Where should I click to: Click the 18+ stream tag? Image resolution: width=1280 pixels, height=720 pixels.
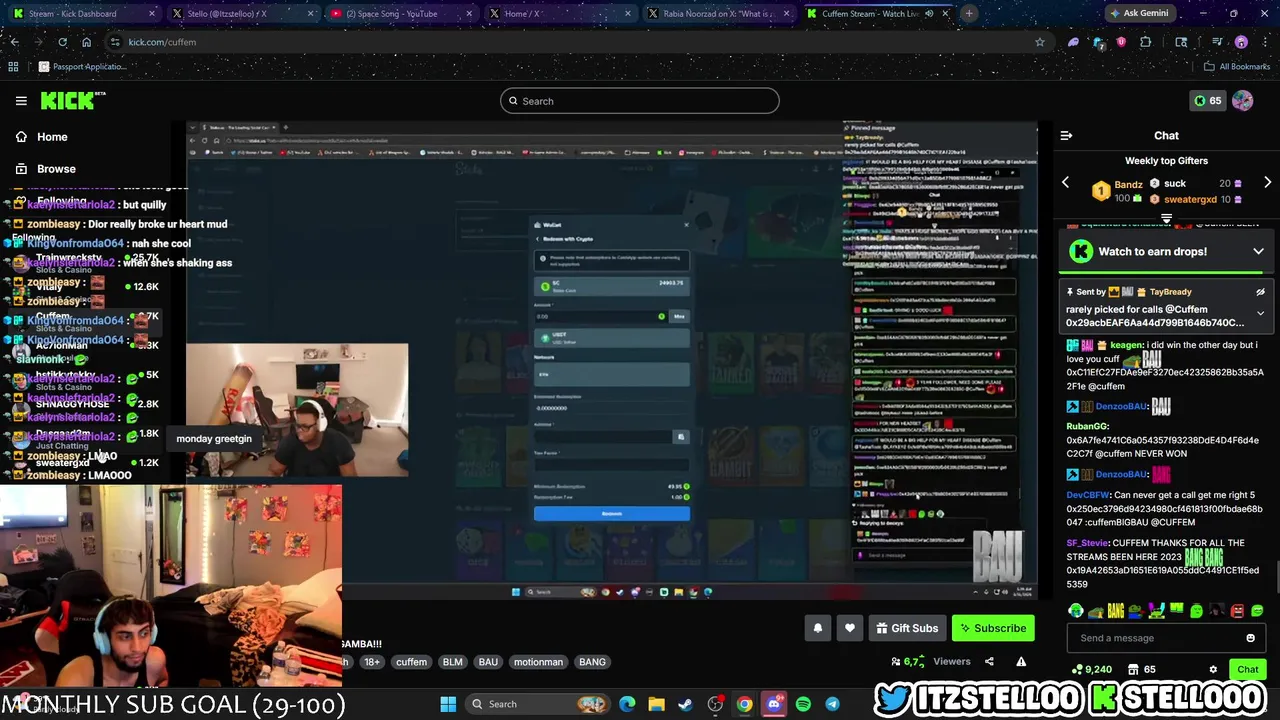[372, 662]
